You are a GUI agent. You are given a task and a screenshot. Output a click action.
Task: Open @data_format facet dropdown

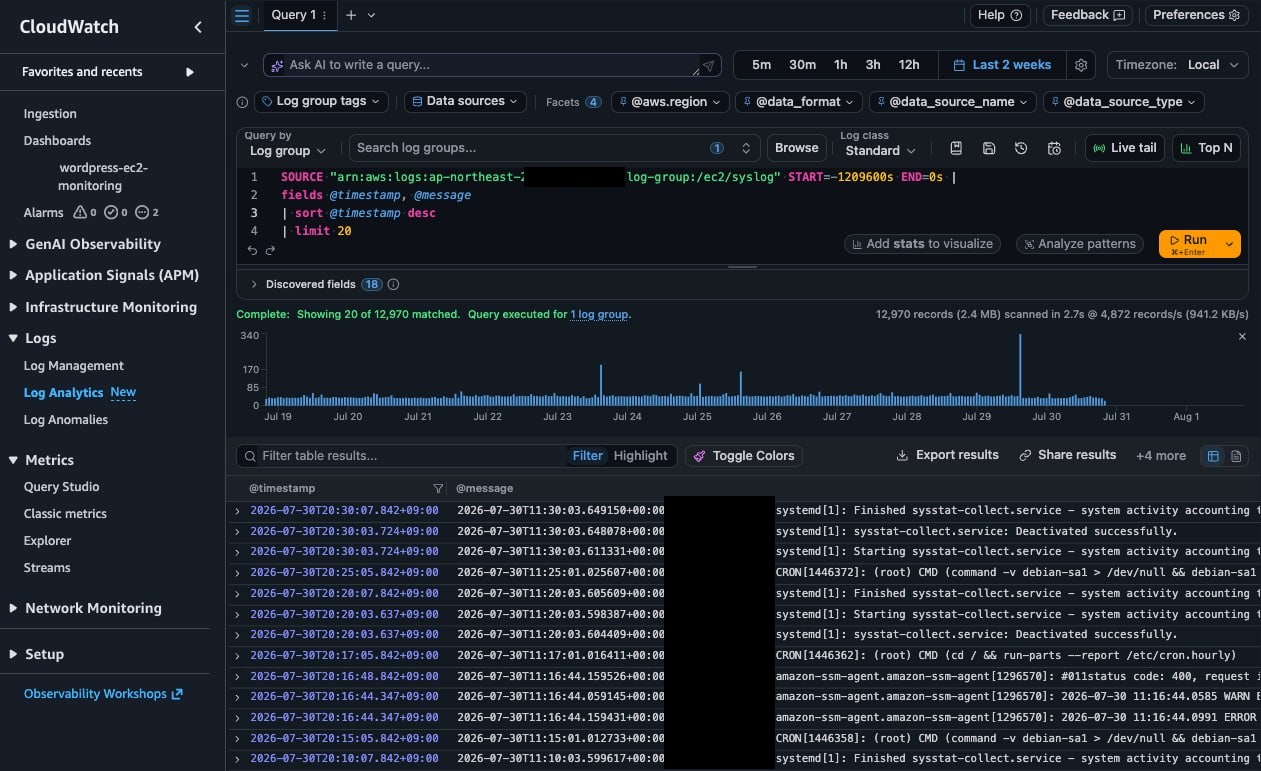[x=799, y=102]
